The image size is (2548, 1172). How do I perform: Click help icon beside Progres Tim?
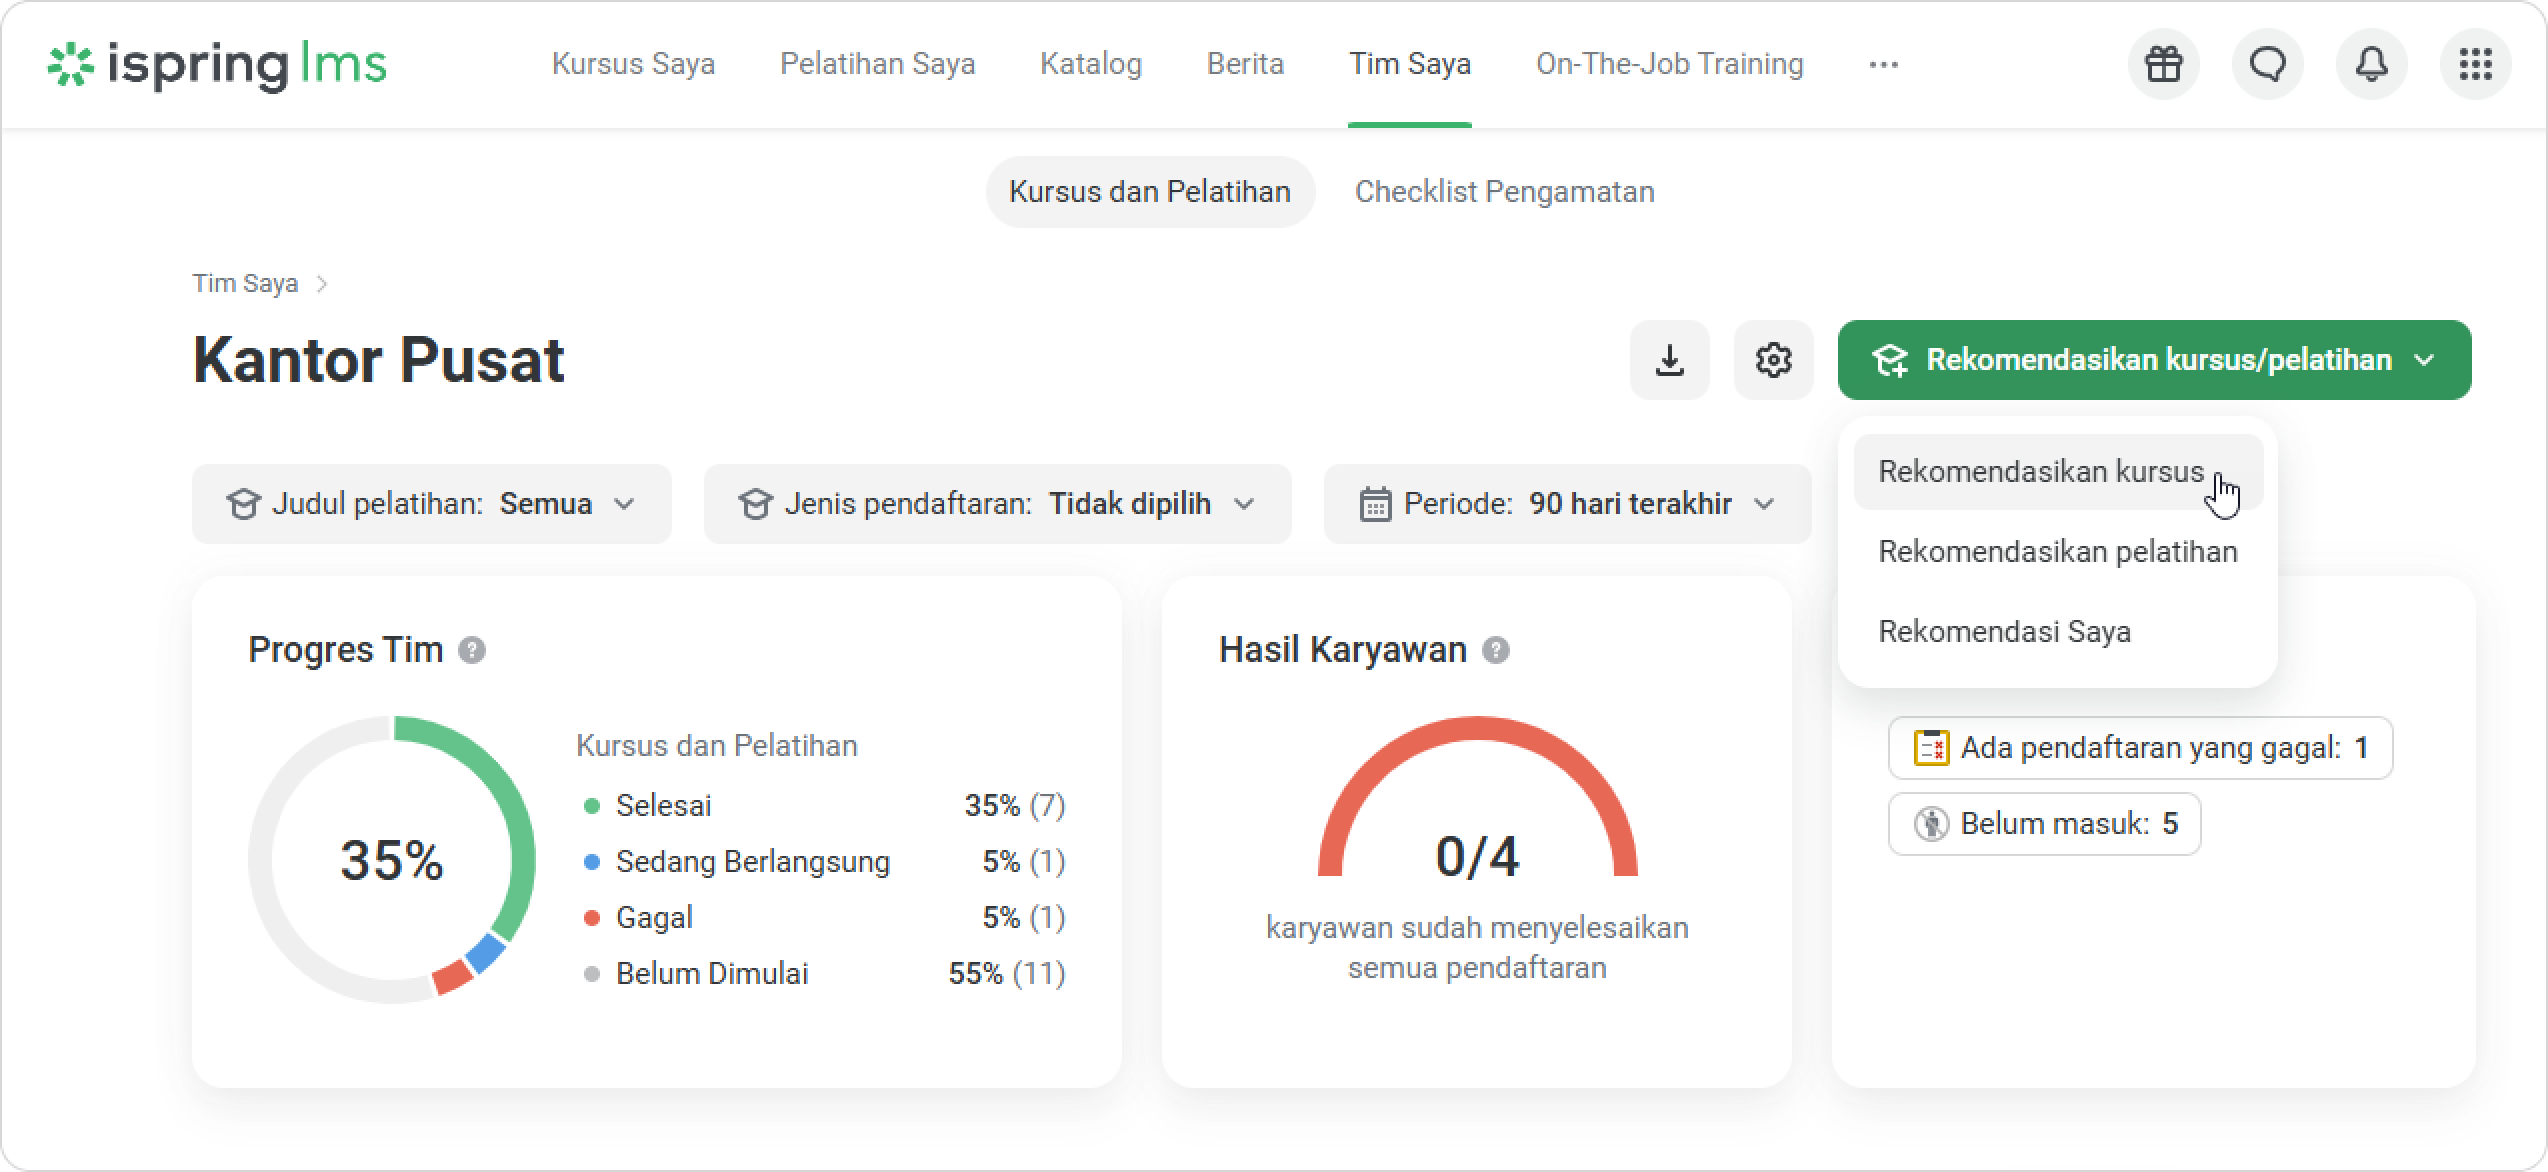tap(472, 651)
